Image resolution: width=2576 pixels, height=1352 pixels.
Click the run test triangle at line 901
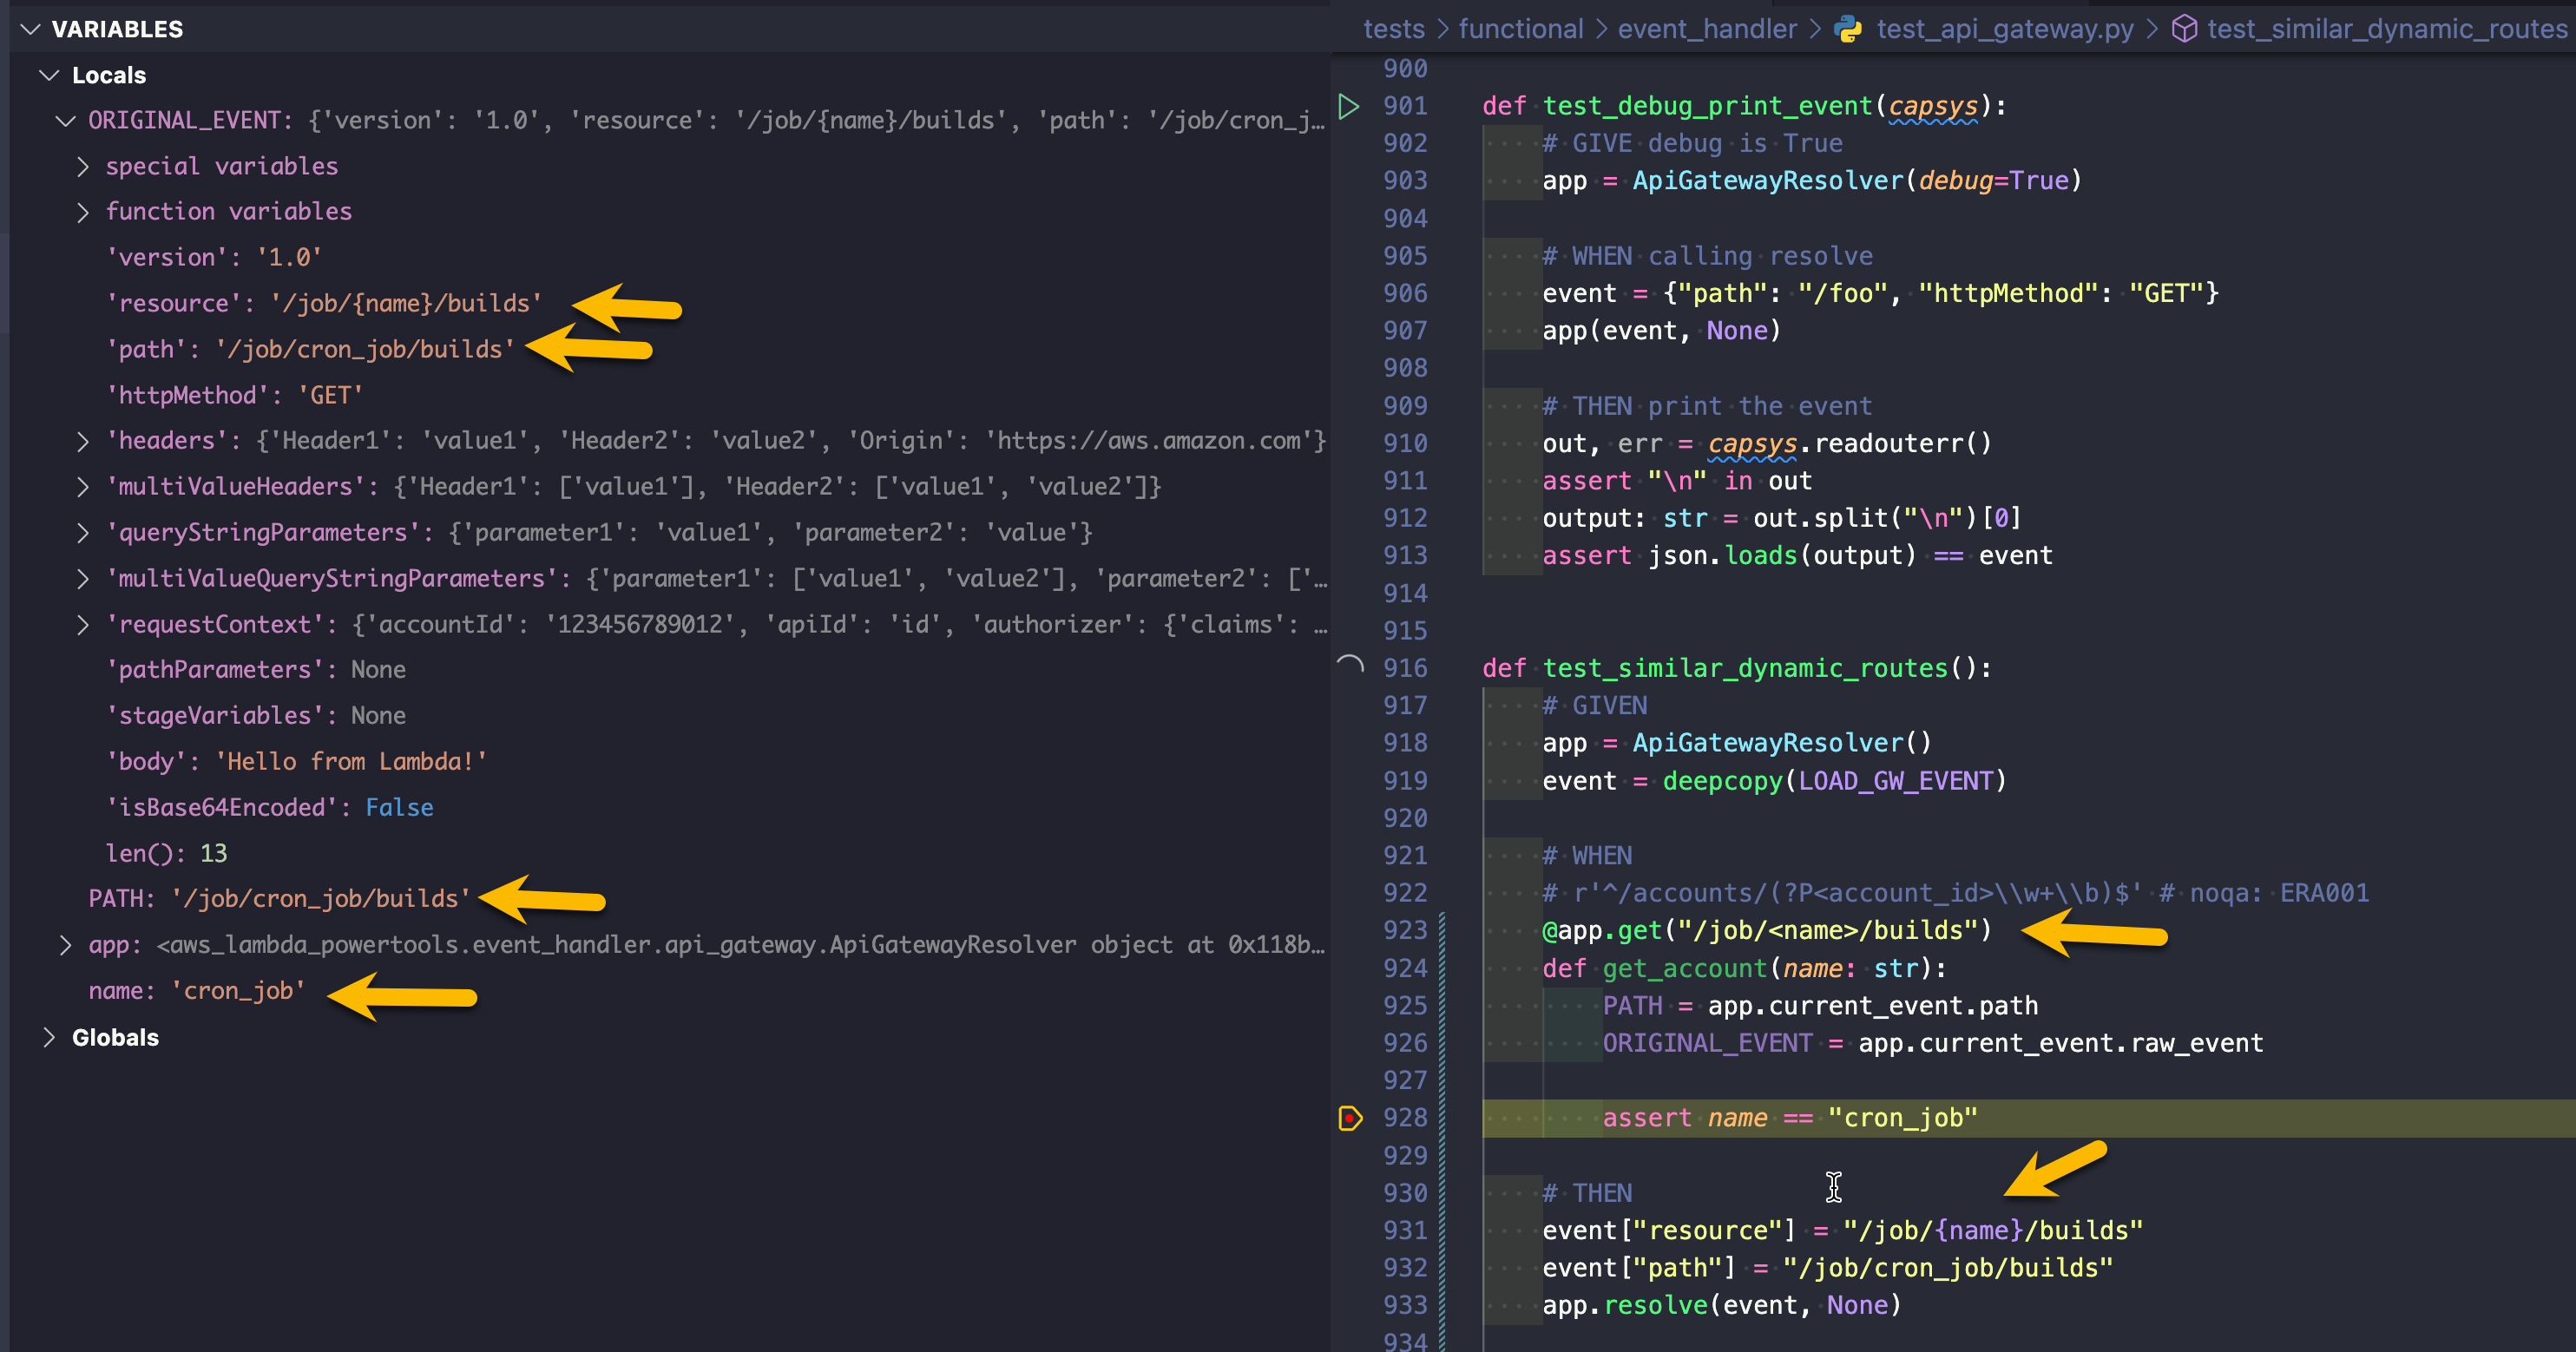point(1349,106)
